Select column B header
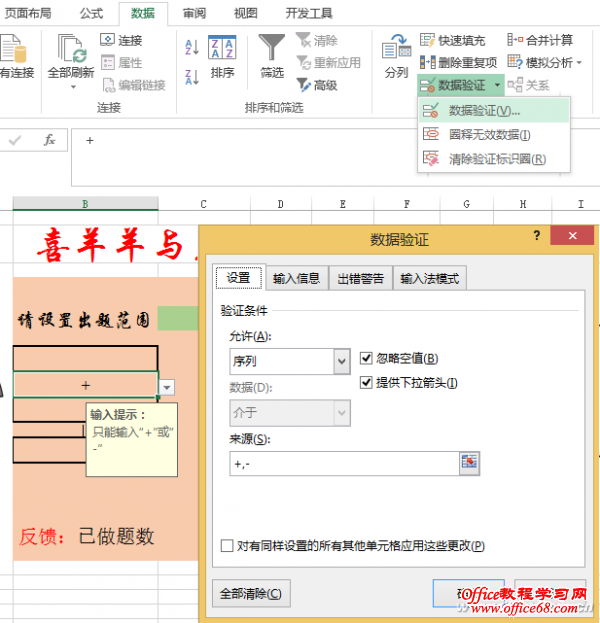The height and width of the screenshot is (623, 600). tap(85, 204)
